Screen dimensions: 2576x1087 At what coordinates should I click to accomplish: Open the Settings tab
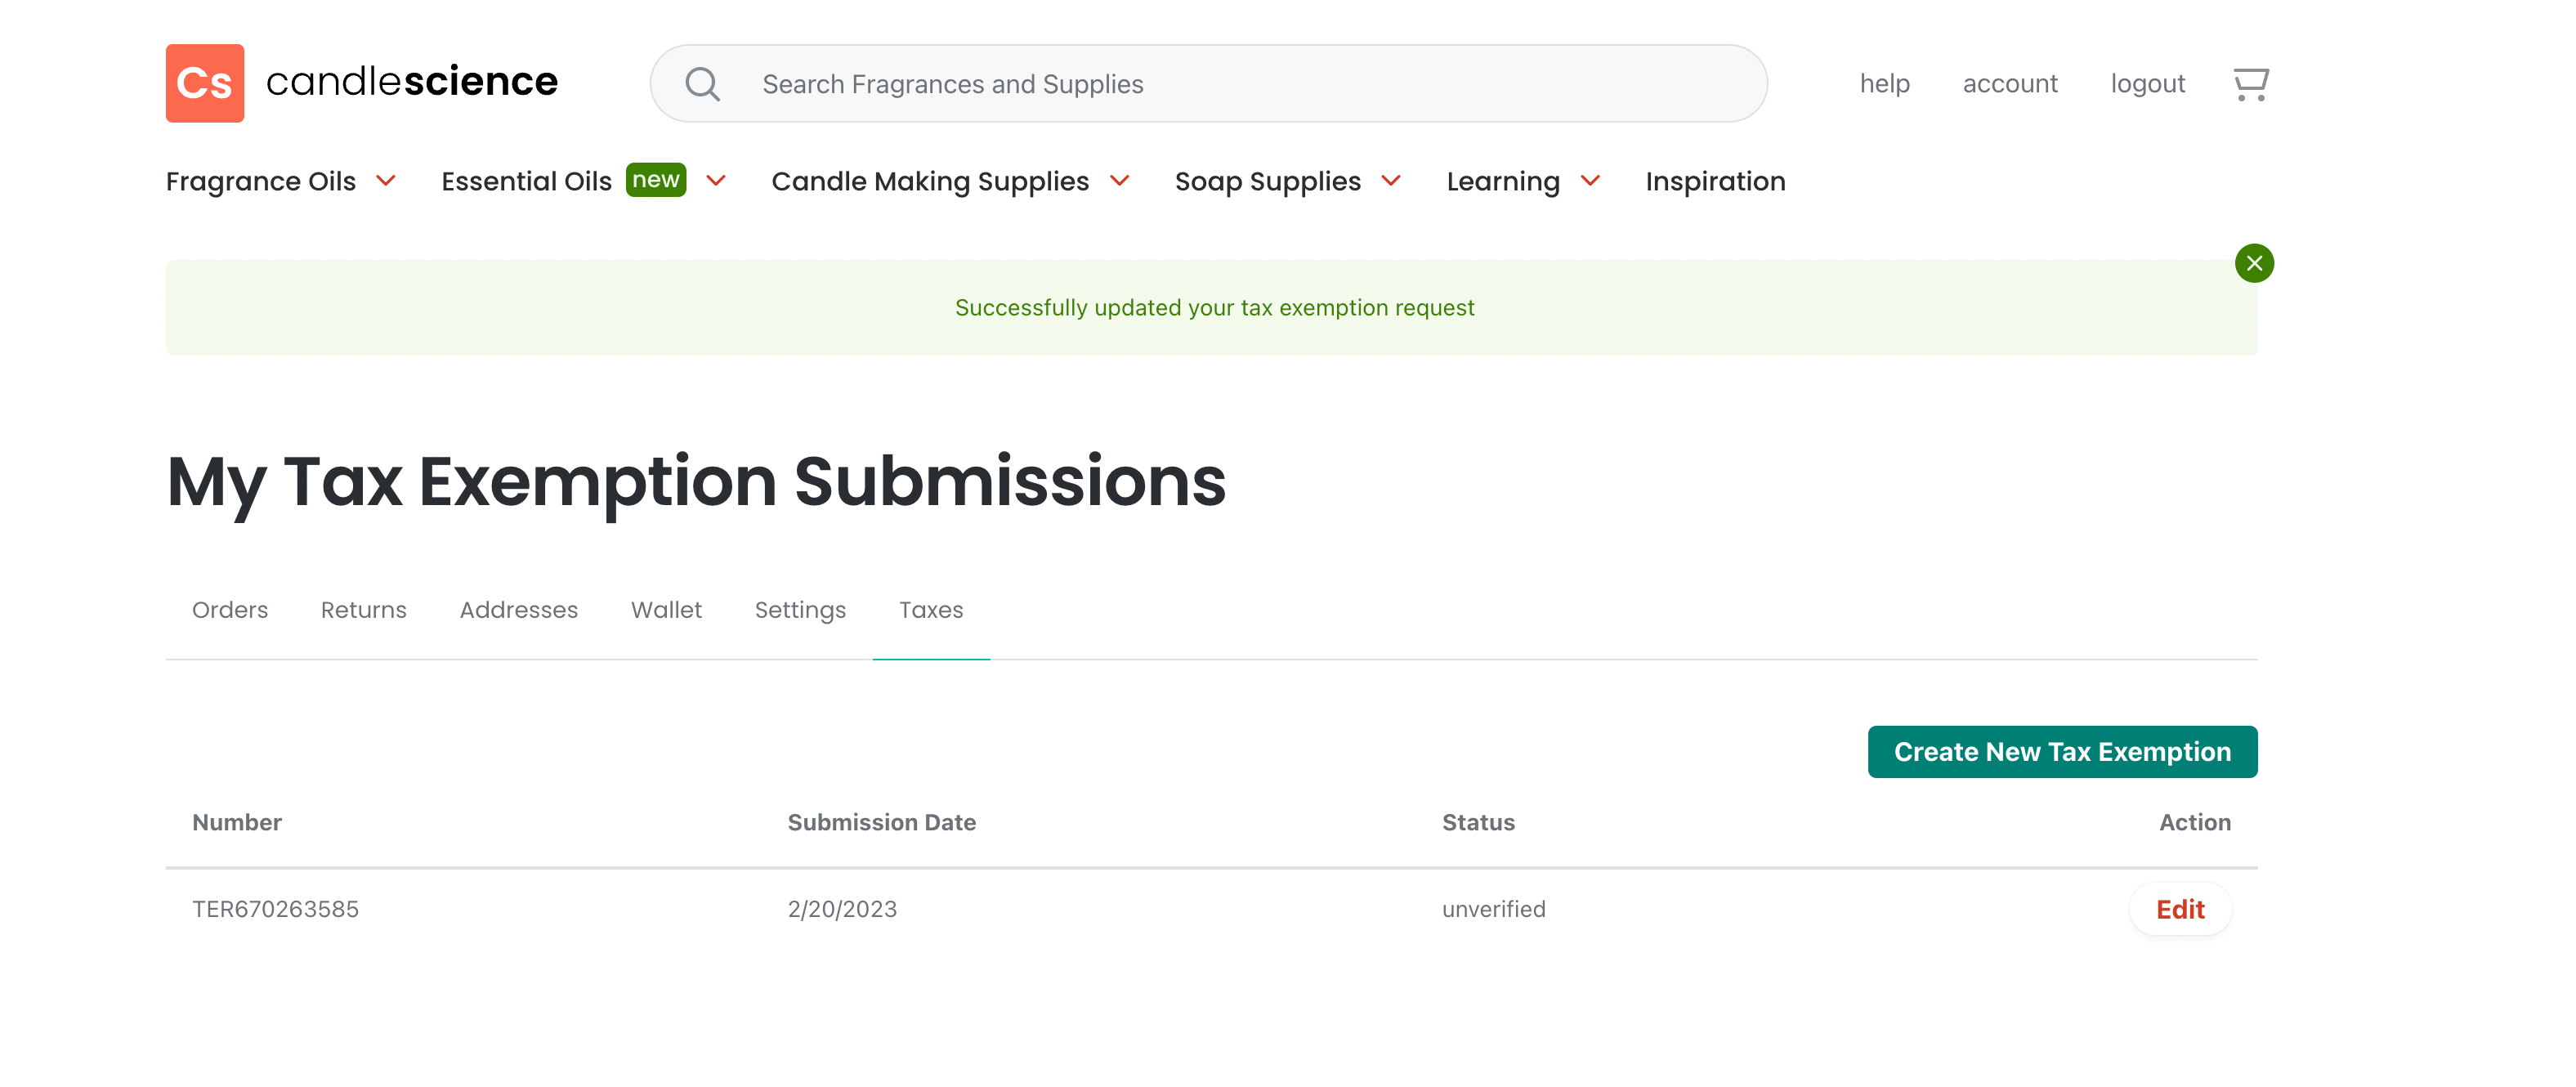[x=800, y=610]
